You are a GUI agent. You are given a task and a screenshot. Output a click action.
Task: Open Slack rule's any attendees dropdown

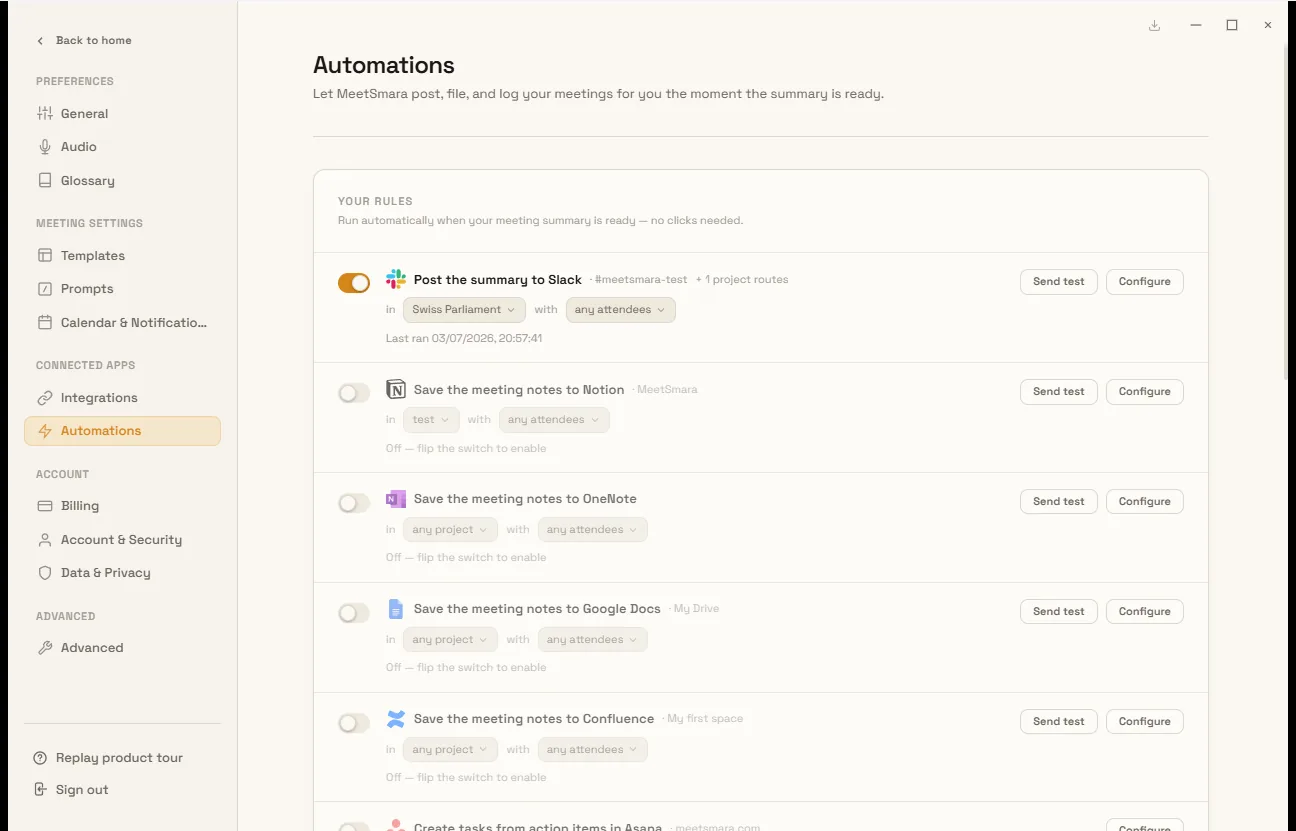621,310
